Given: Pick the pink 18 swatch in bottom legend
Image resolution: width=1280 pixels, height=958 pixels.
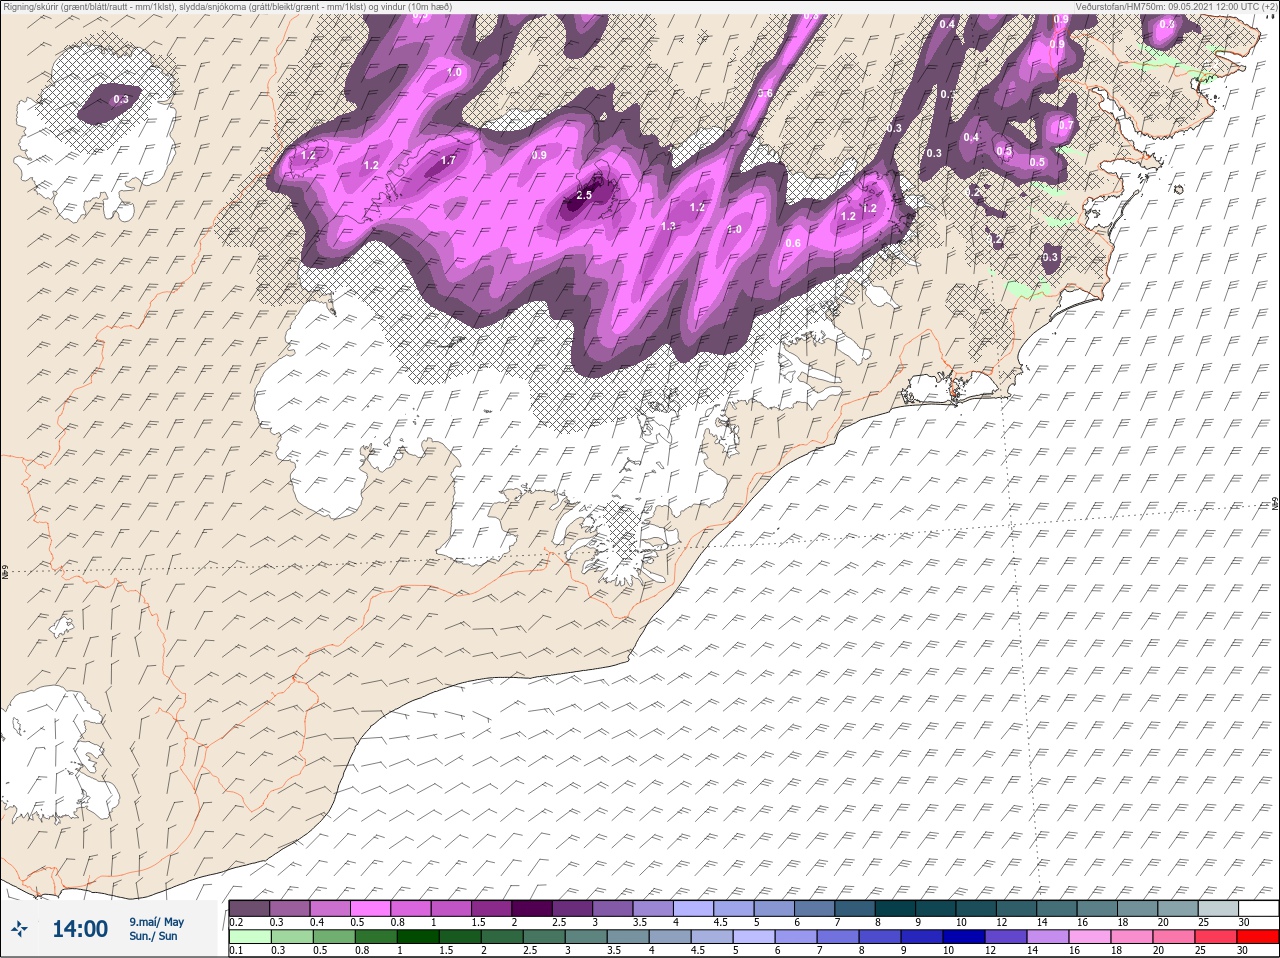Looking at the screenshot, I should (x=1133, y=937).
